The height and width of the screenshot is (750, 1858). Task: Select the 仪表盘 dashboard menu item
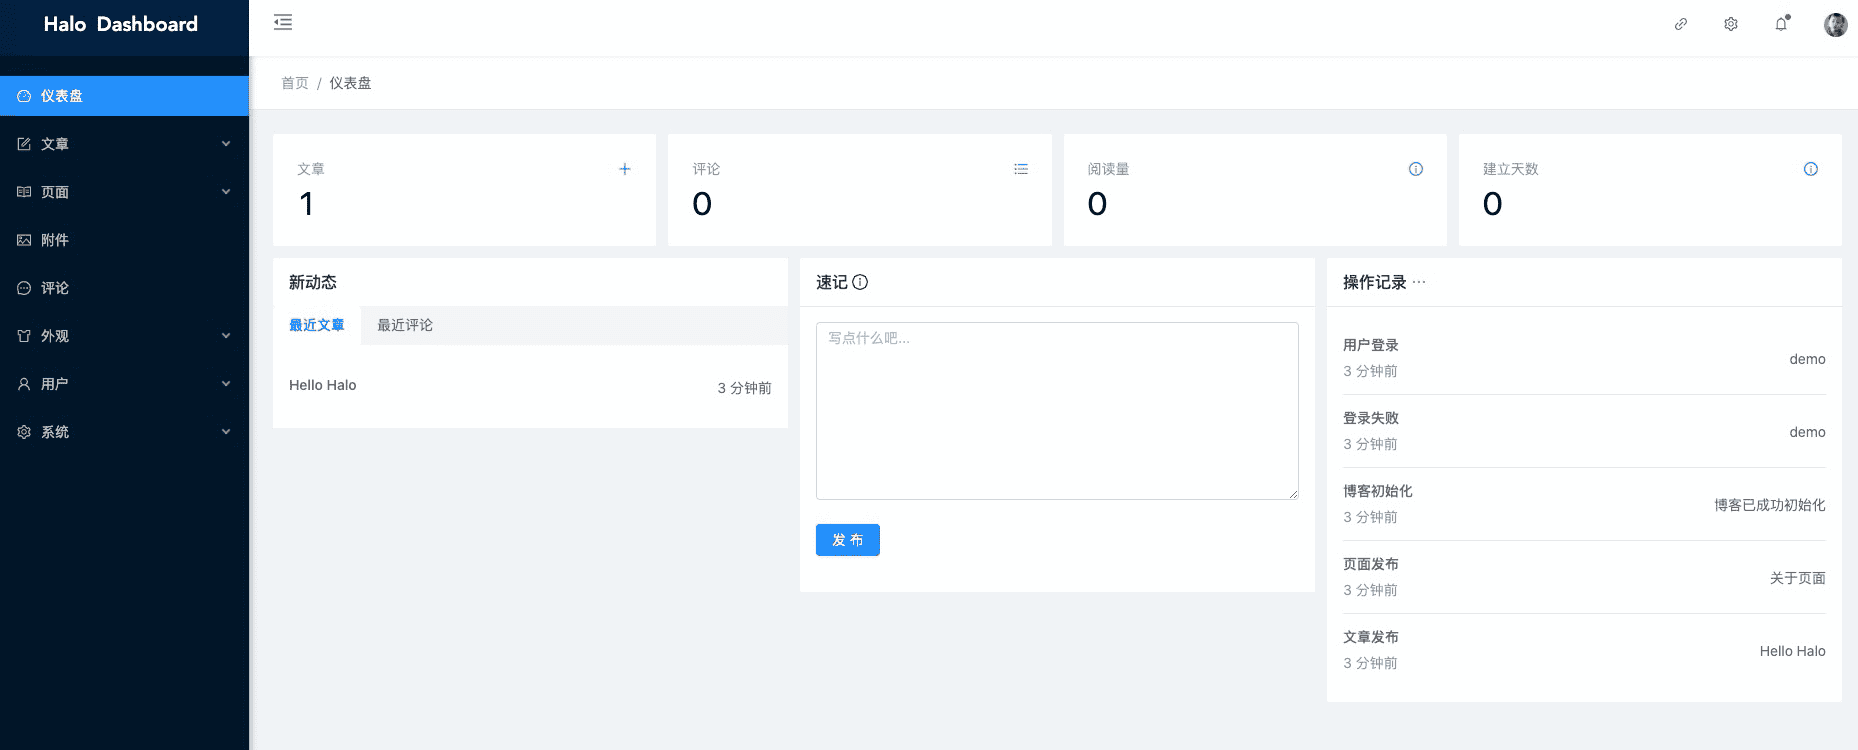124,96
